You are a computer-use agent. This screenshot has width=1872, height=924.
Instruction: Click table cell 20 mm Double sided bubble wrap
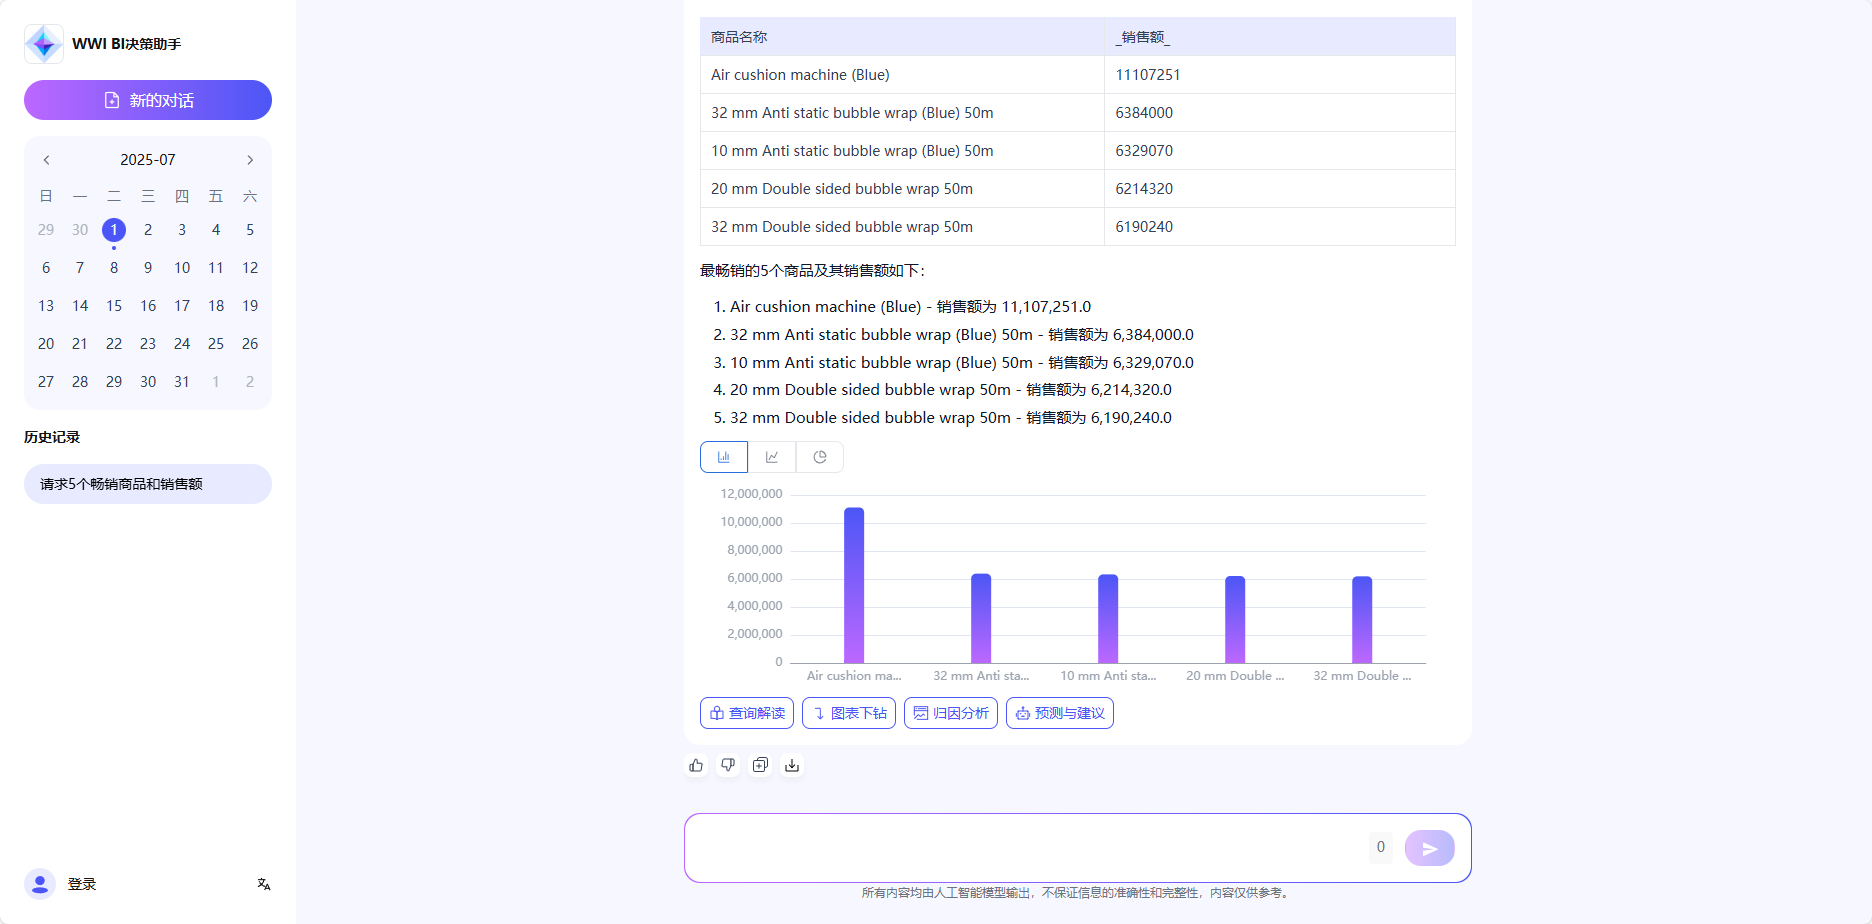[x=902, y=189]
